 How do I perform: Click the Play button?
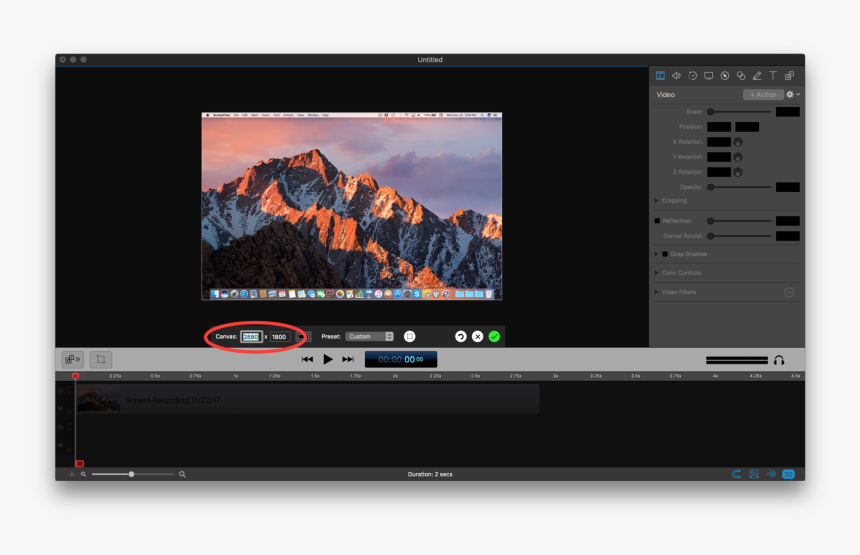(328, 360)
